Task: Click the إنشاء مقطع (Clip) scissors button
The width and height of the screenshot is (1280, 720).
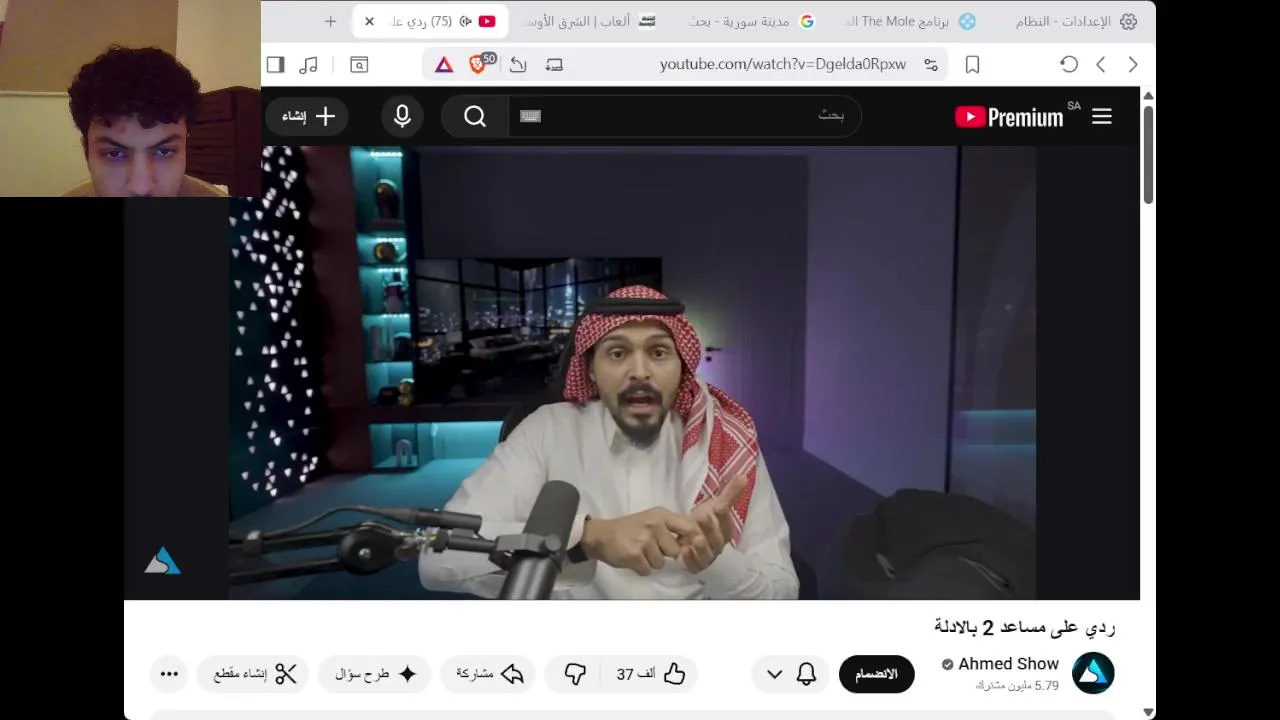Action: 254,674
